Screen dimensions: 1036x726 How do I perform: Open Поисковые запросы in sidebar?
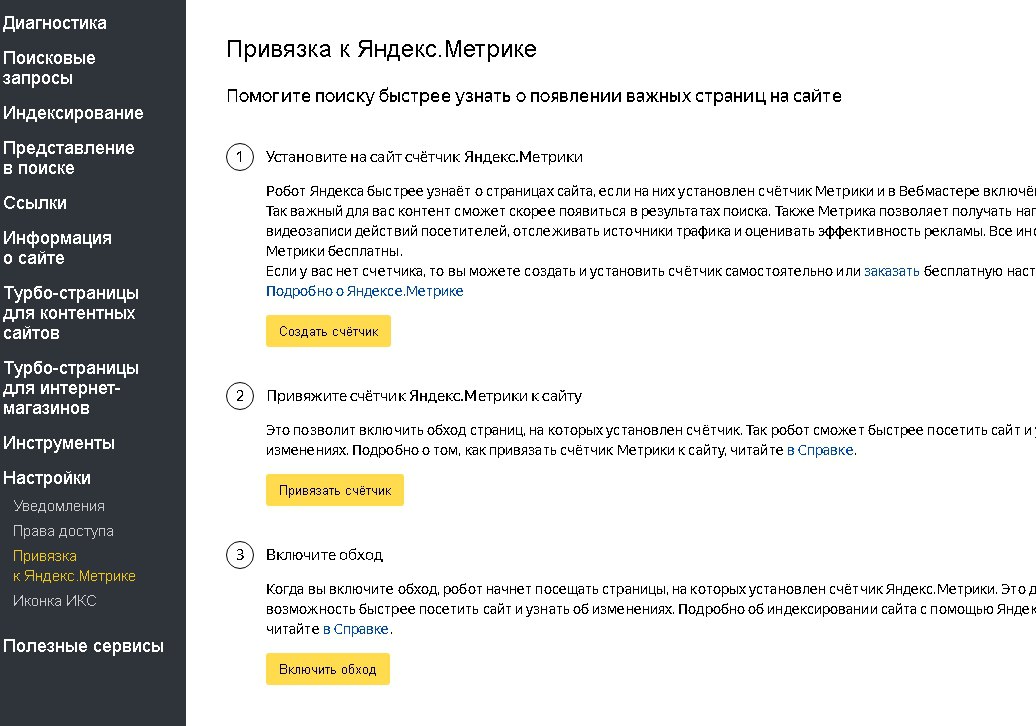tap(49, 68)
